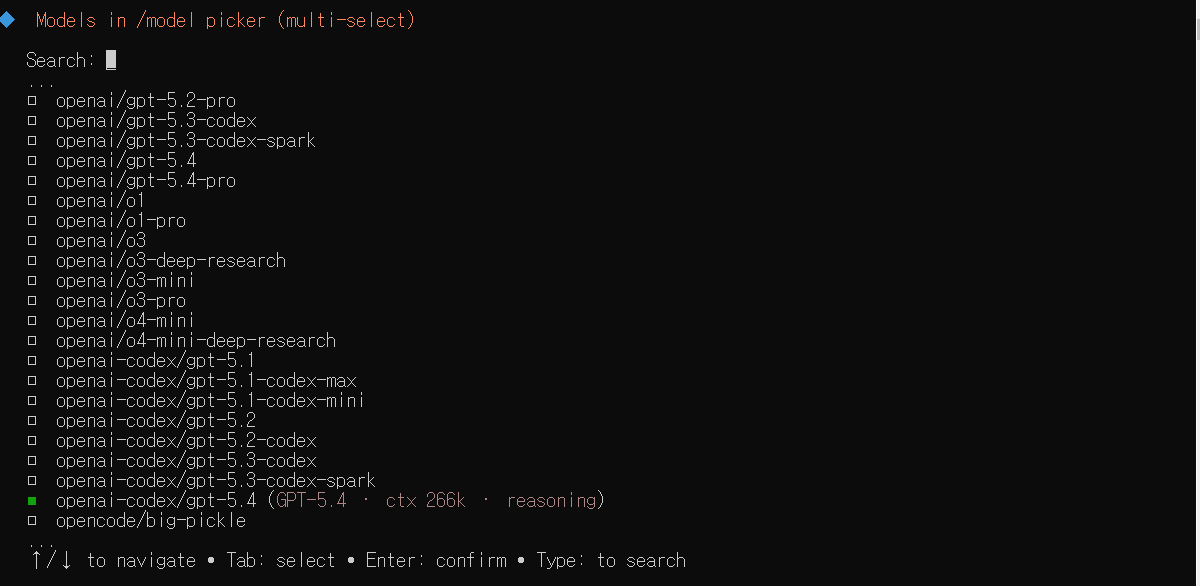Click the "Enter: confirm" hint text
The width and height of the screenshot is (1200, 586).
(x=435, y=560)
